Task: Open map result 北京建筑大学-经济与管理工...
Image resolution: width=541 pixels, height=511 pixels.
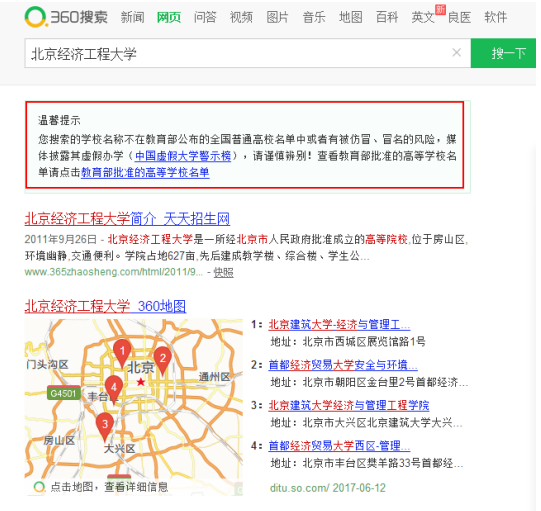Action: pos(339,325)
